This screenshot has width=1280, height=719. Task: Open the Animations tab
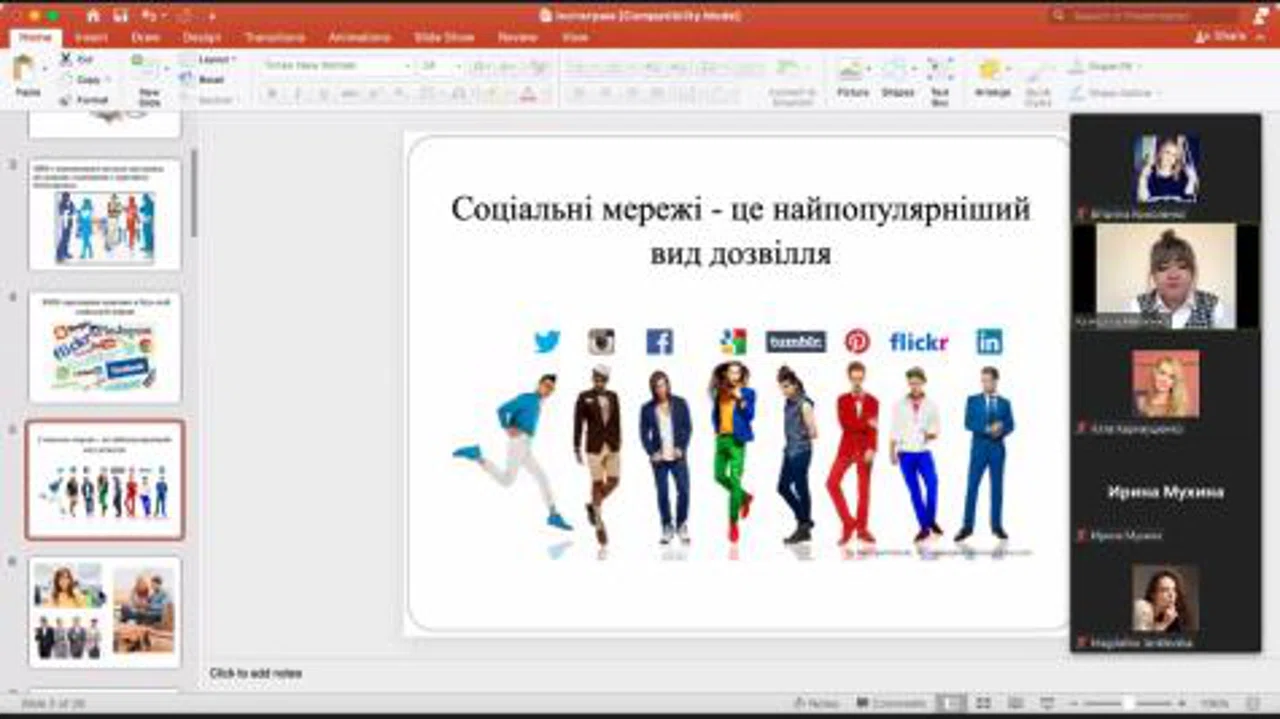click(x=360, y=37)
